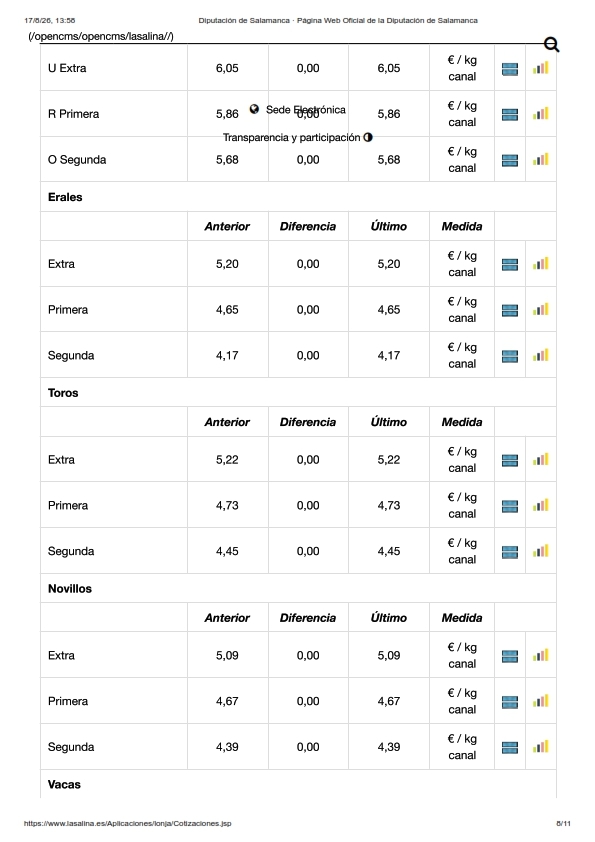The height and width of the screenshot is (842, 595).
Task: Open the table icon for Novillos Primera
Action: 510,702
